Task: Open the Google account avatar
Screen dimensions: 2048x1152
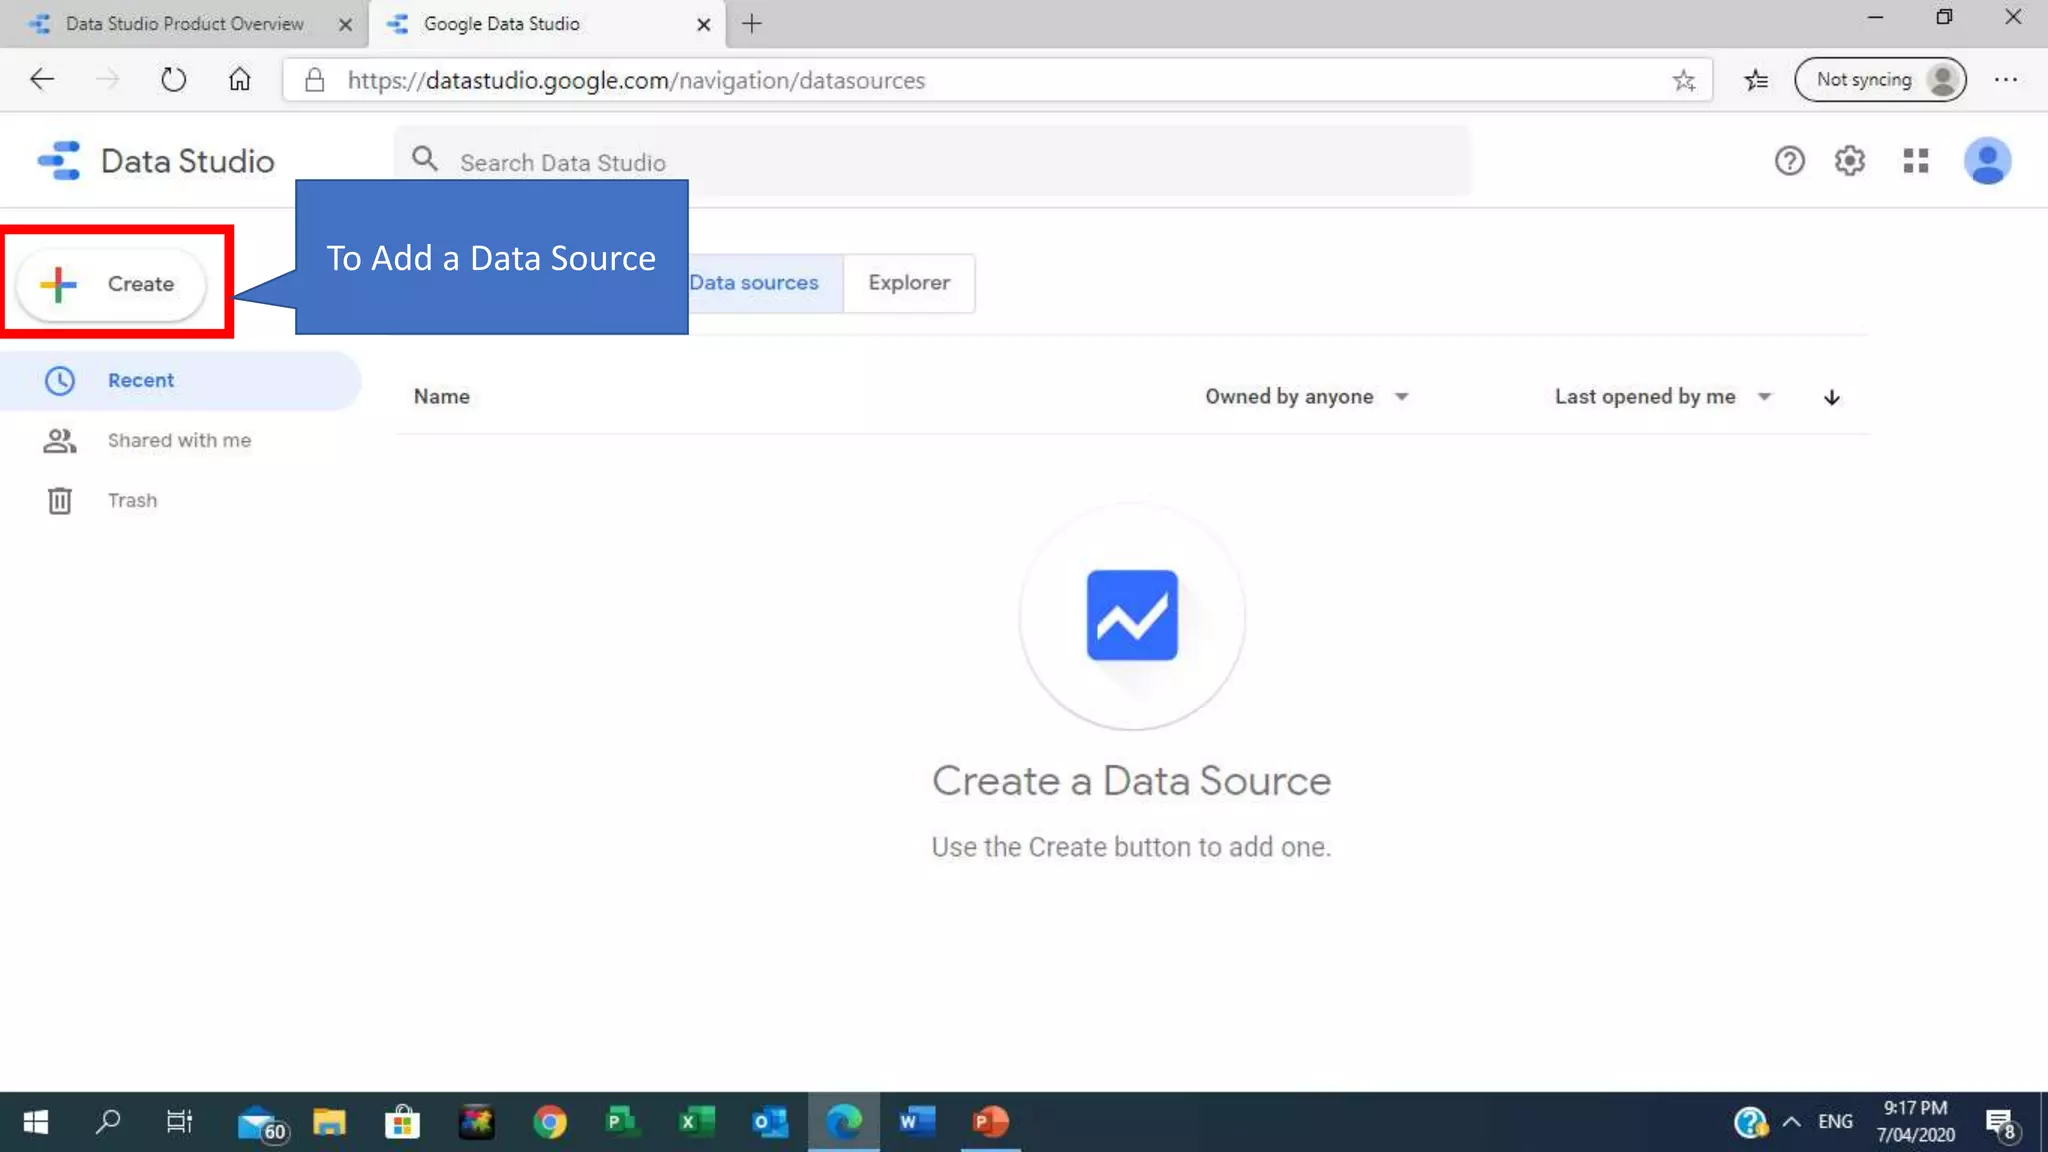Action: pyautogui.click(x=1987, y=161)
